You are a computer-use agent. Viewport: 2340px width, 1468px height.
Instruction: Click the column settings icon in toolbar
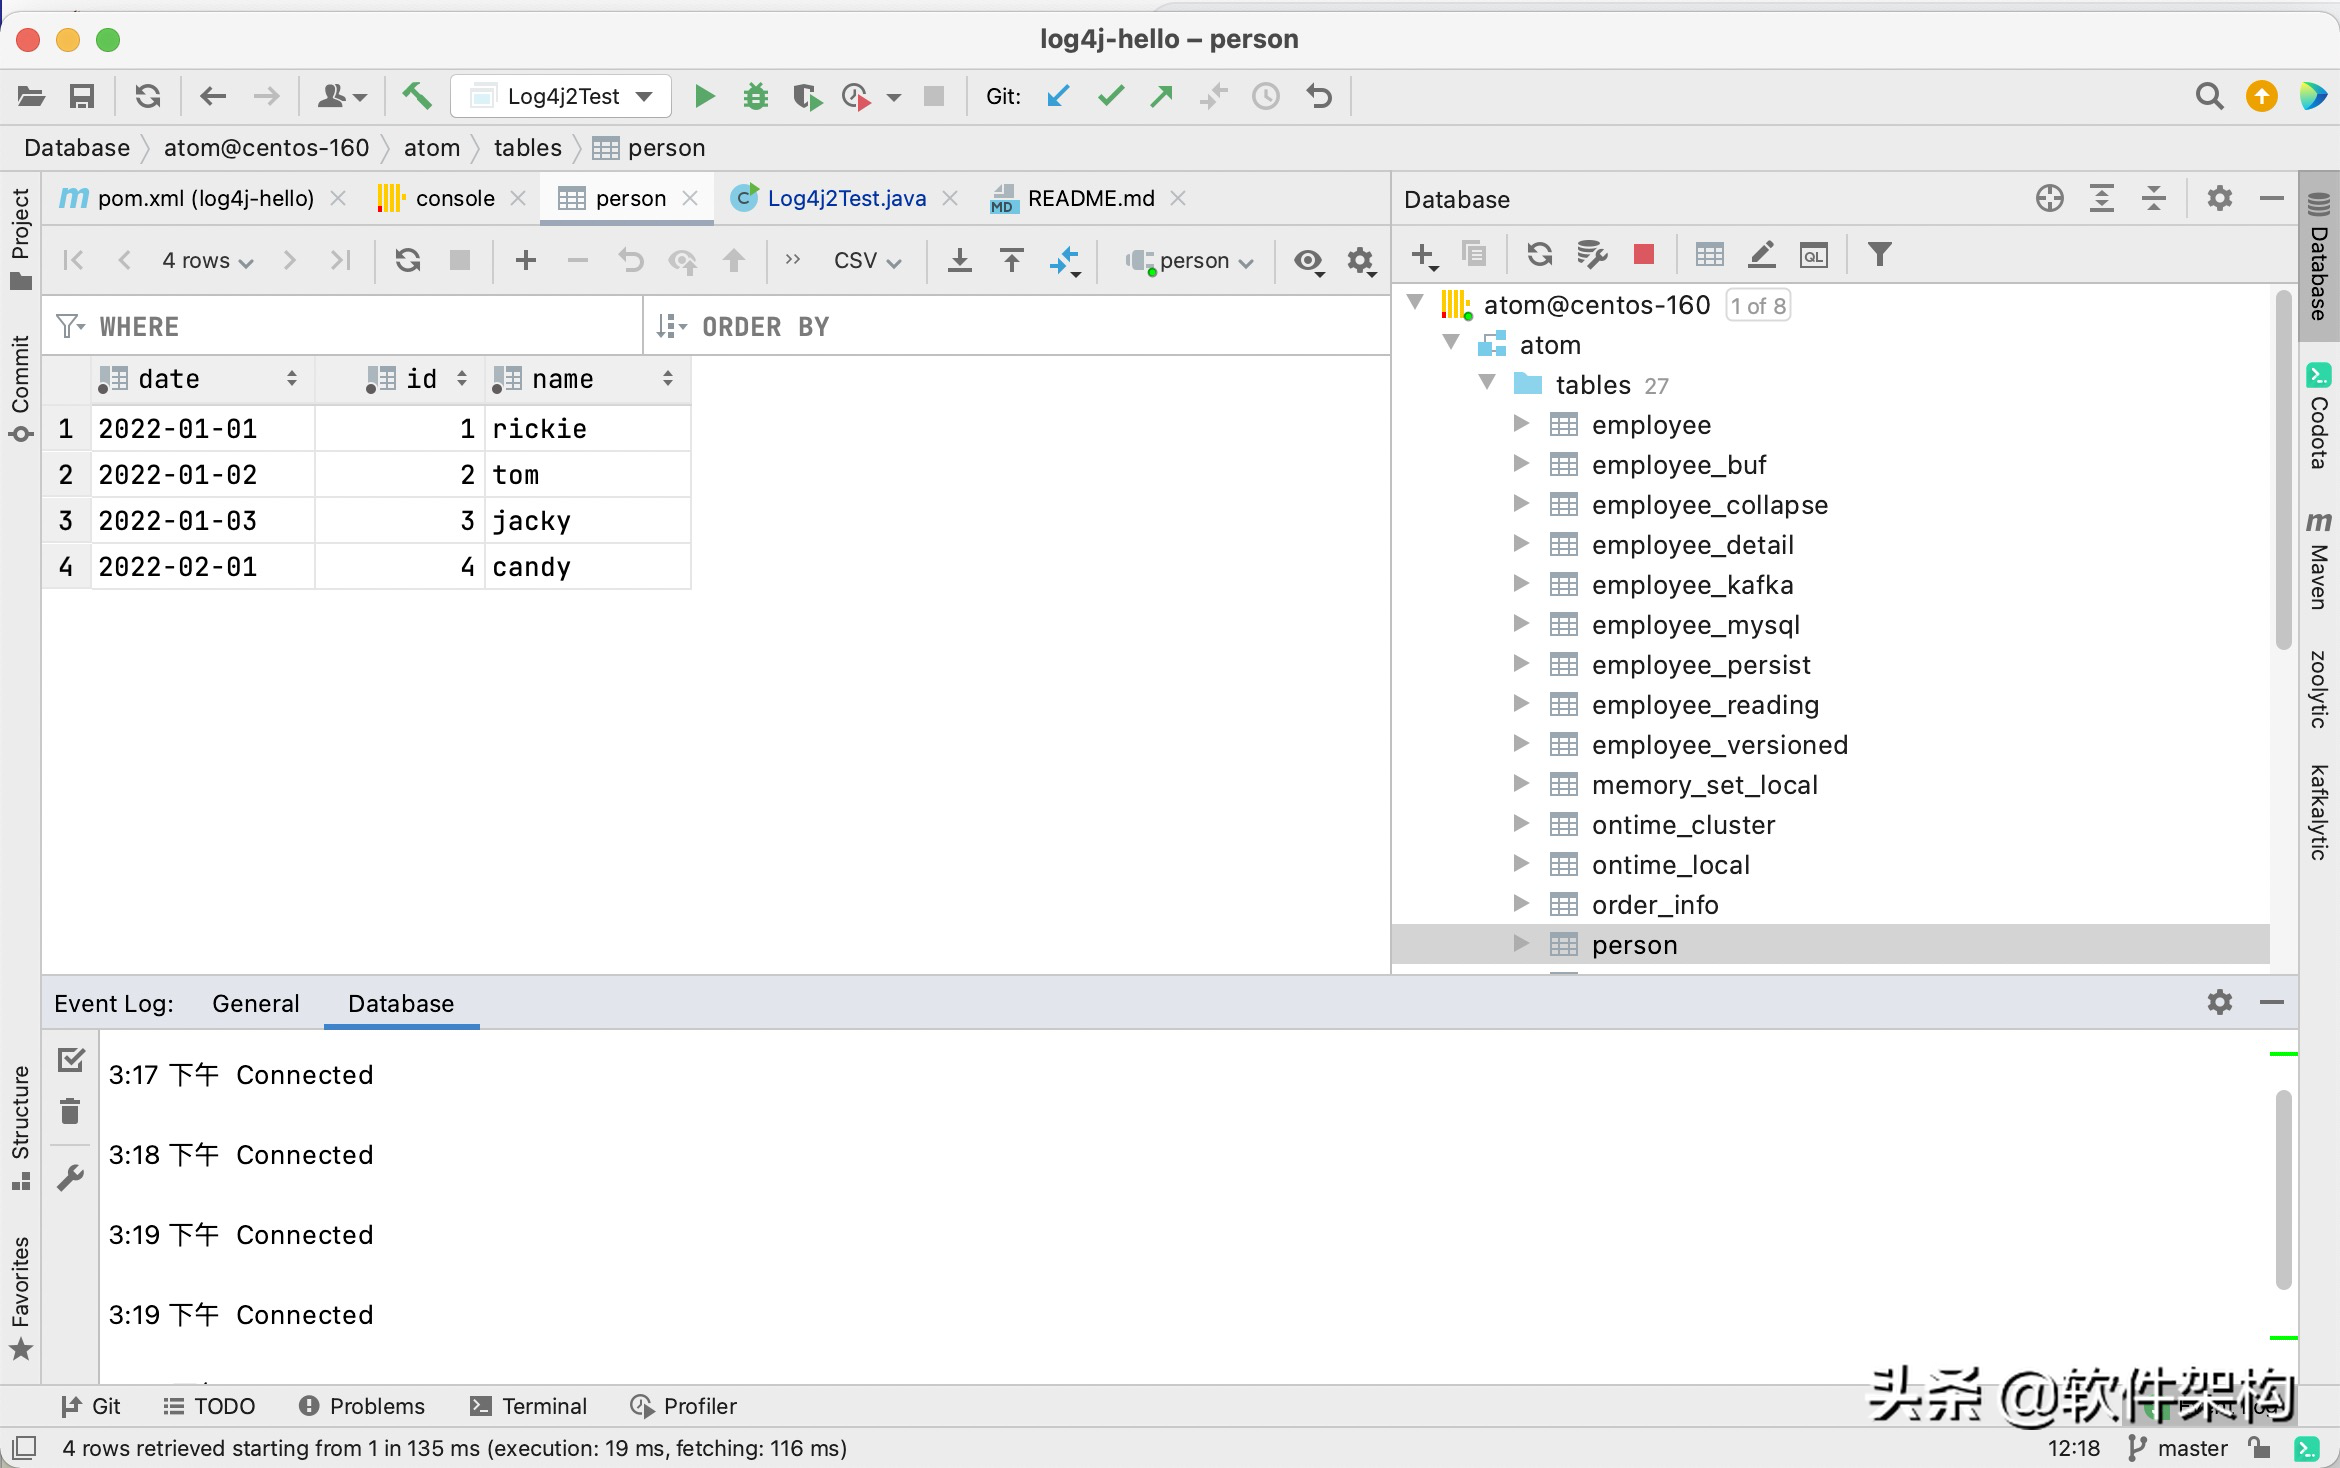1361,260
